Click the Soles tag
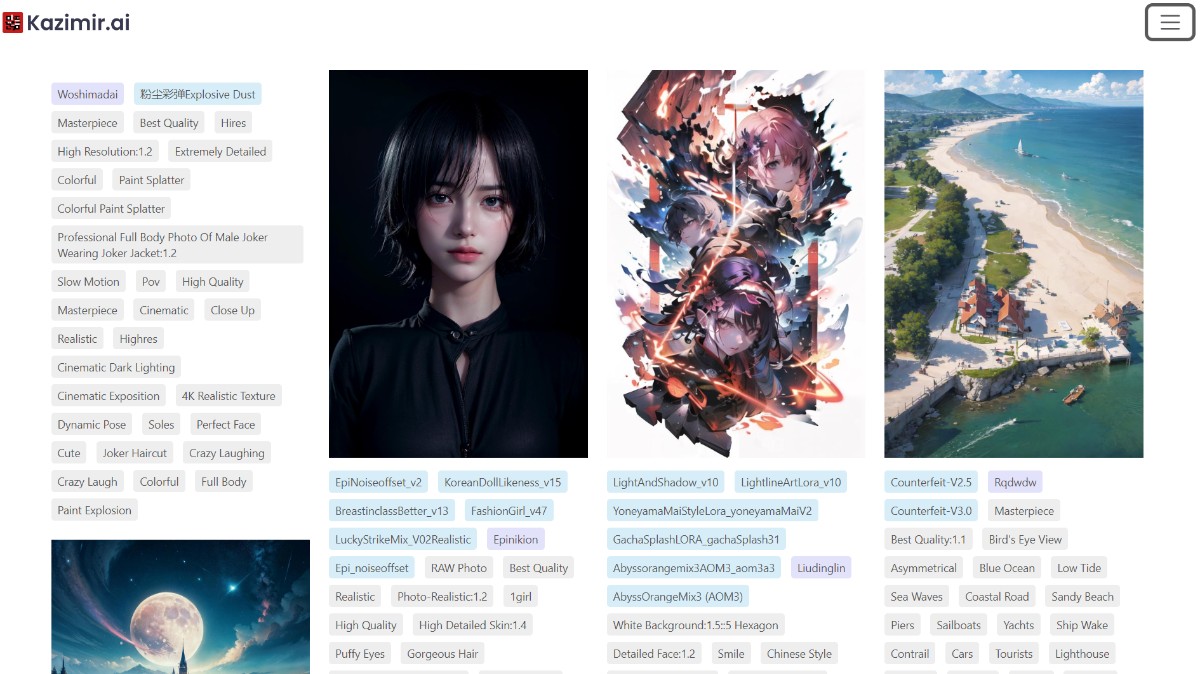 [x=161, y=425]
